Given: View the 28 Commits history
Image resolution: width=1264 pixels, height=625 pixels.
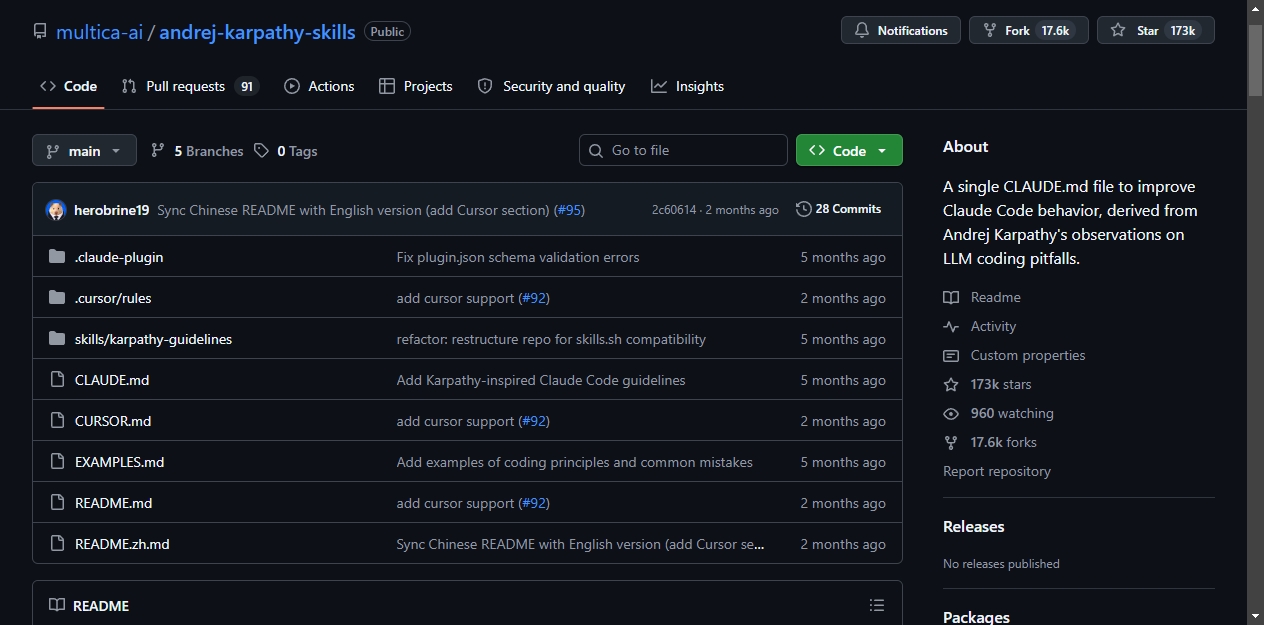Looking at the screenshot, I should 838,209.
